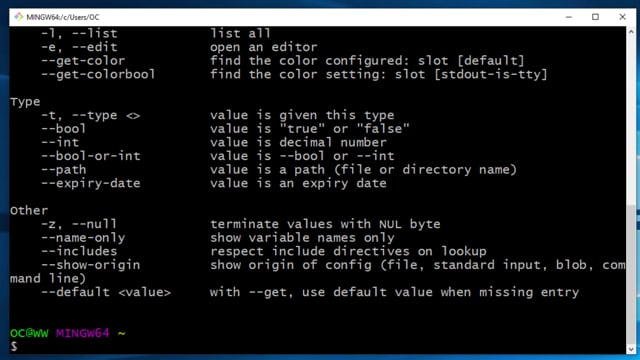This screenshot has width=640, height=360.
Task: Click the --get-colorbool option text
Action: tap(98, 74)
